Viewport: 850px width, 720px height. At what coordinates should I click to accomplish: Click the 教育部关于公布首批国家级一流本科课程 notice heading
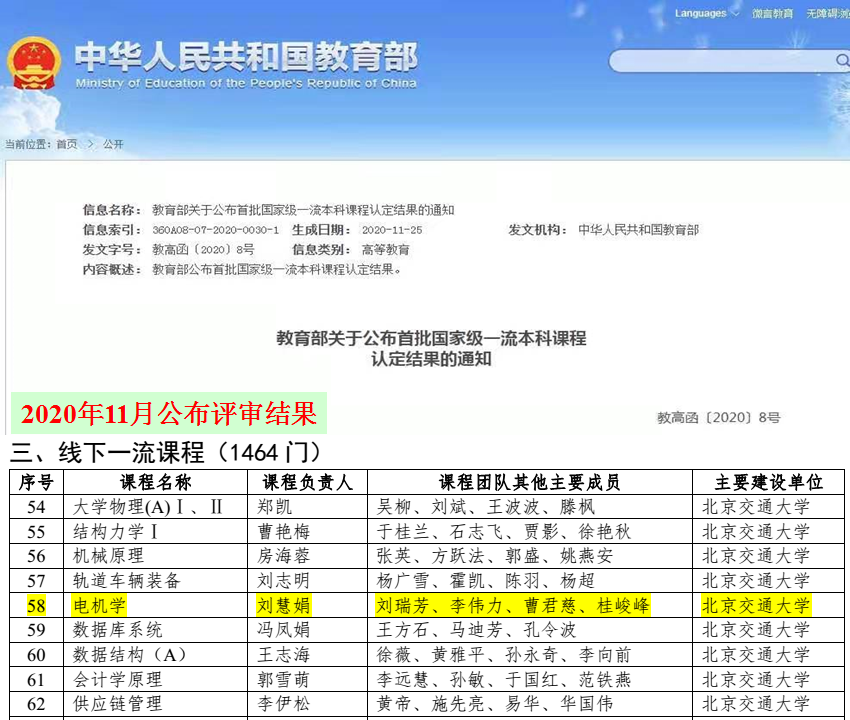tap(431, 338)
